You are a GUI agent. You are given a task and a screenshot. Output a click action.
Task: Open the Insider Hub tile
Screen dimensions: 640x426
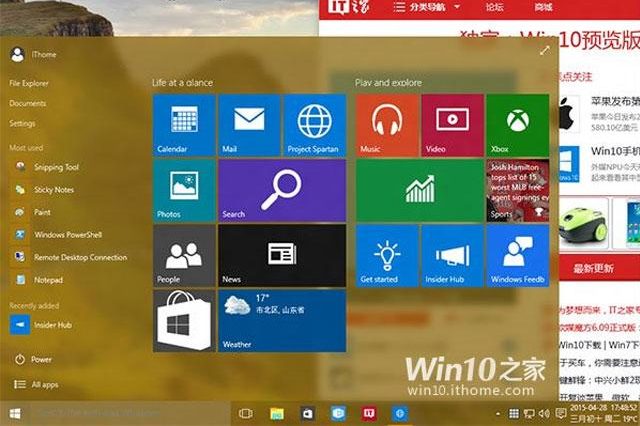452,256
